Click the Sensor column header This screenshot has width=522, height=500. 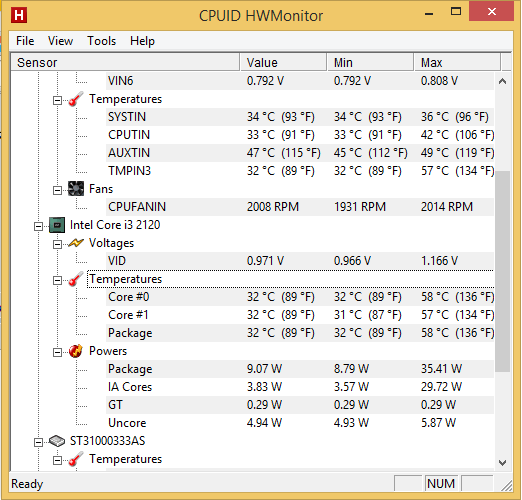[125, 62]
